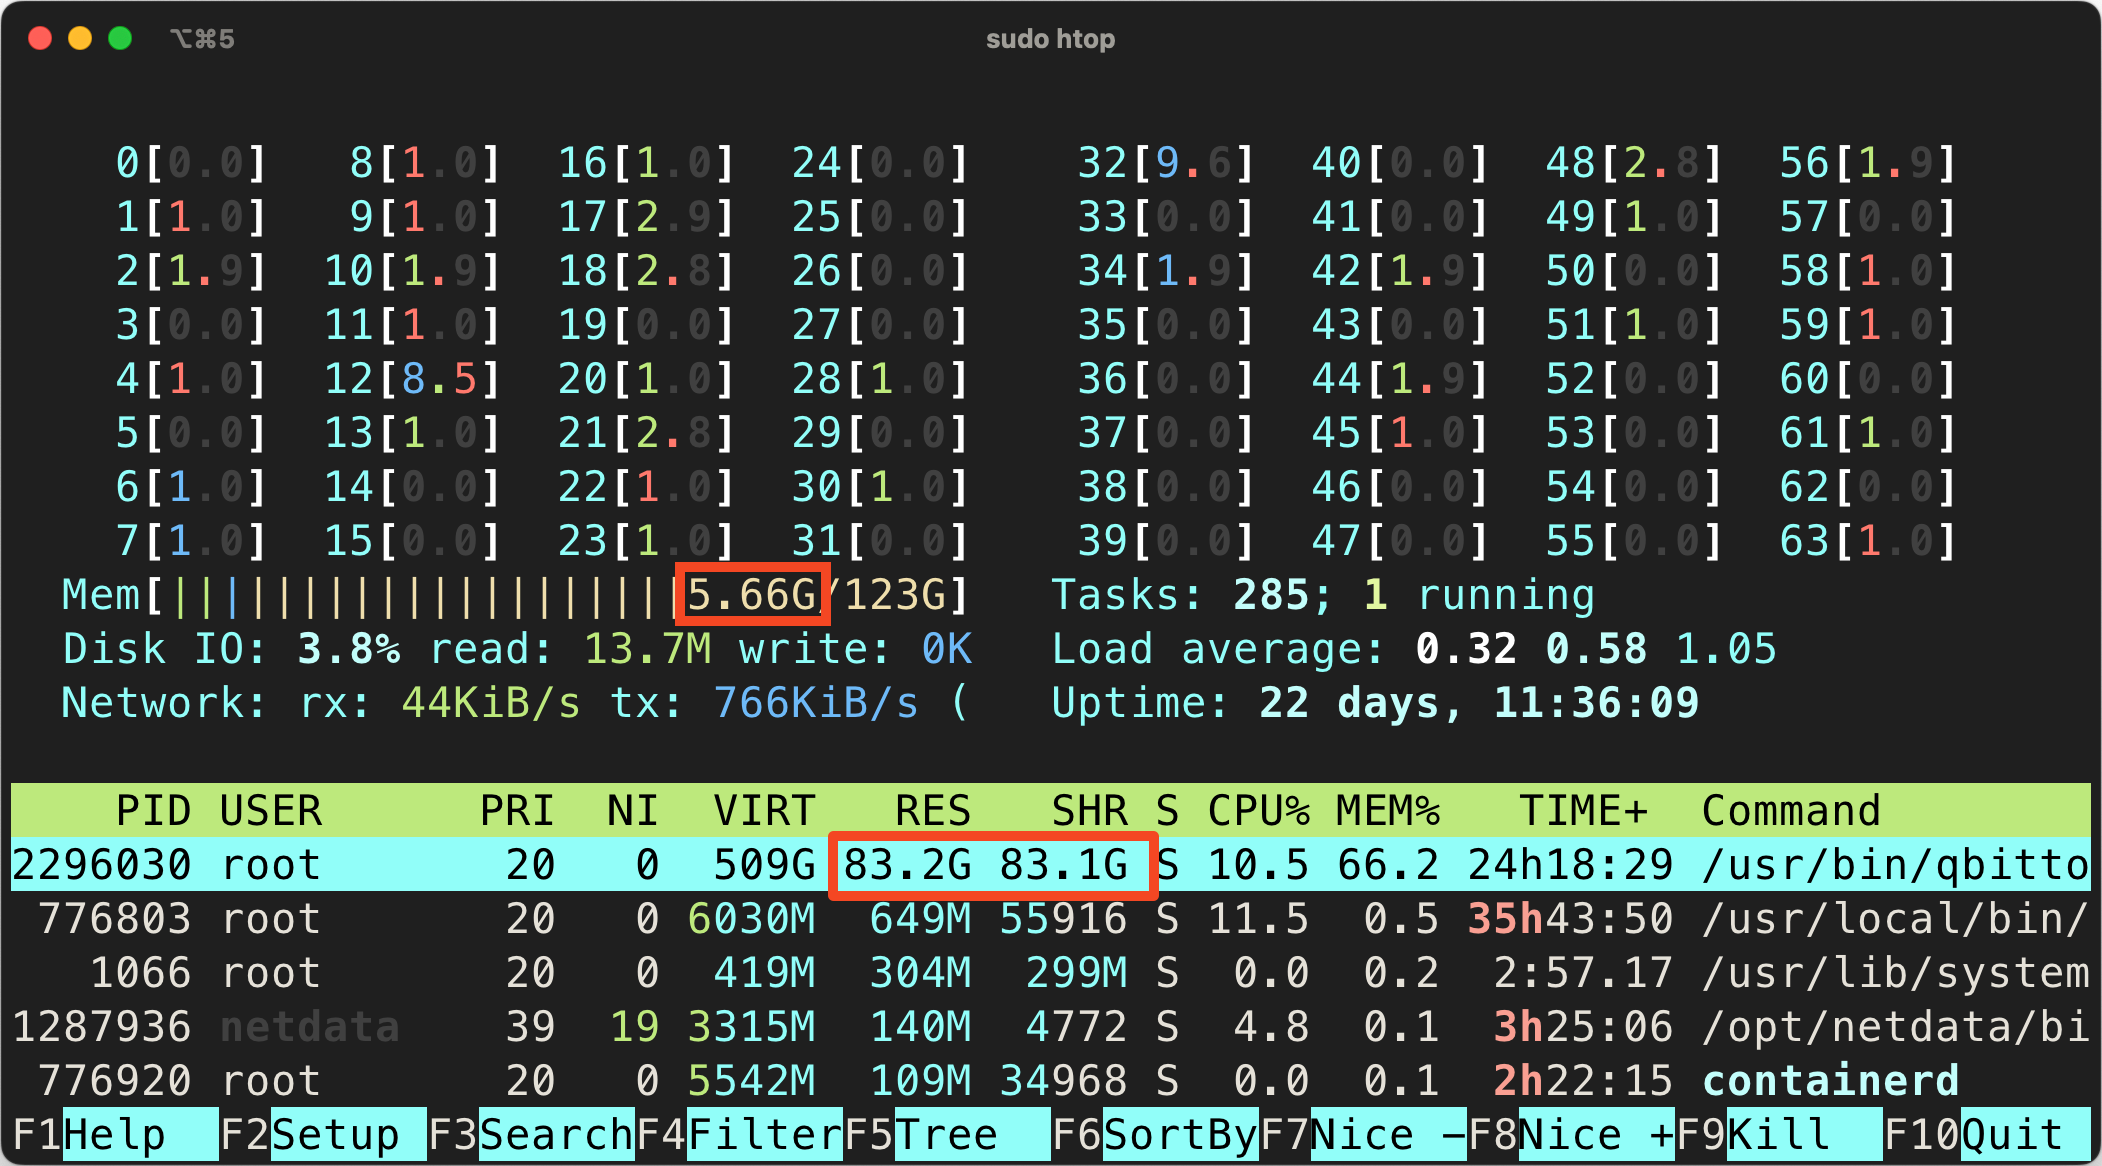Click the CPU 39 meter
The width and height of the screenshot is (2102, 1166).
pos(1166,541)
